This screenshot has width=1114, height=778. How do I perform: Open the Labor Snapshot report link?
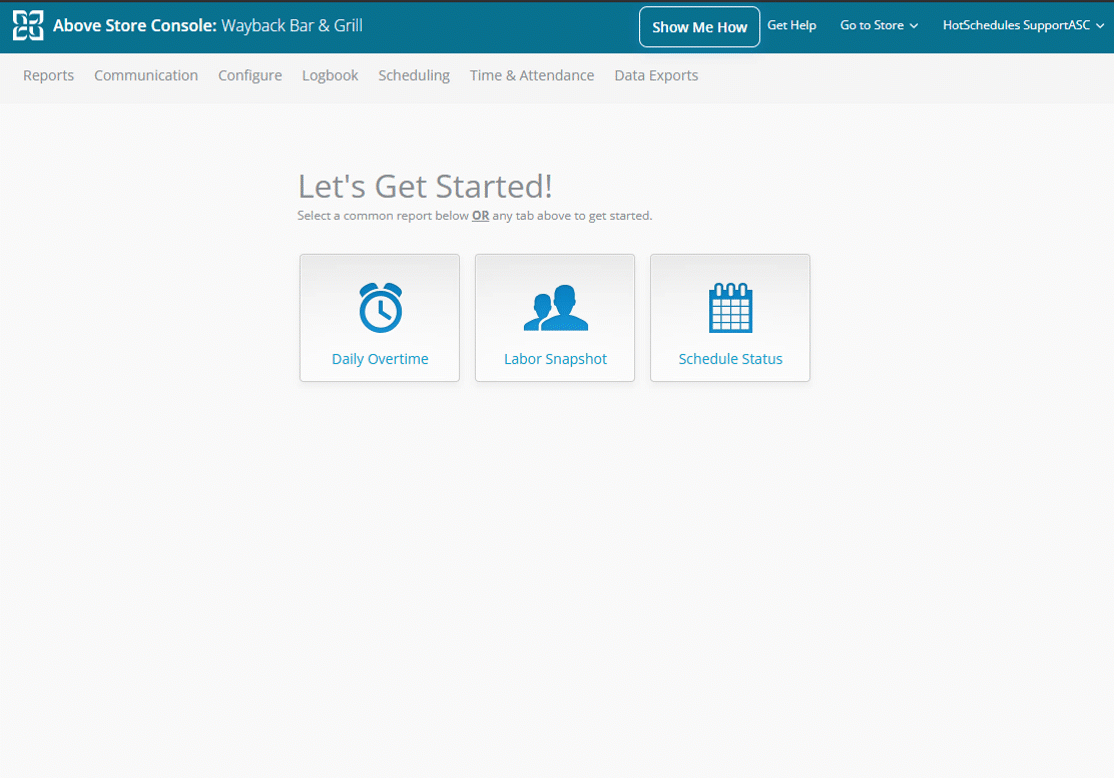click(555, 359)
